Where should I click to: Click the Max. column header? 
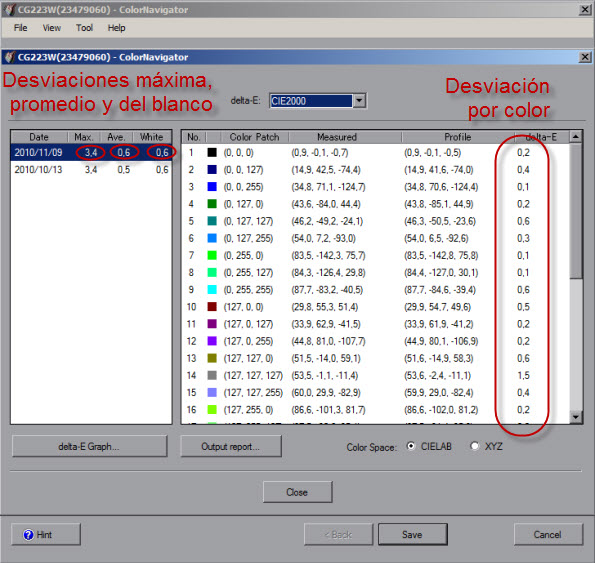point(84,137)
